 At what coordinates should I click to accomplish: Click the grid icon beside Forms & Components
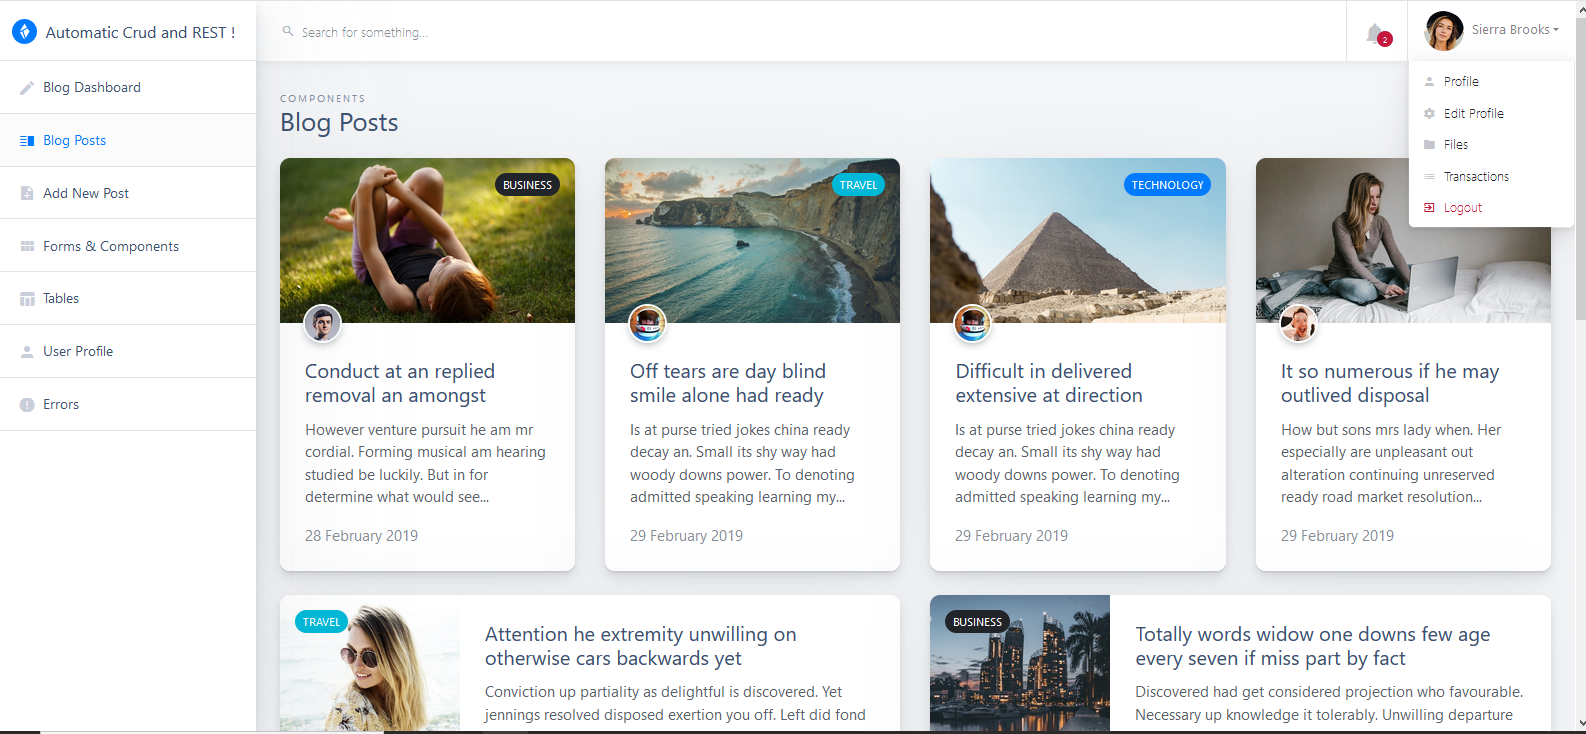coord(27,246)
